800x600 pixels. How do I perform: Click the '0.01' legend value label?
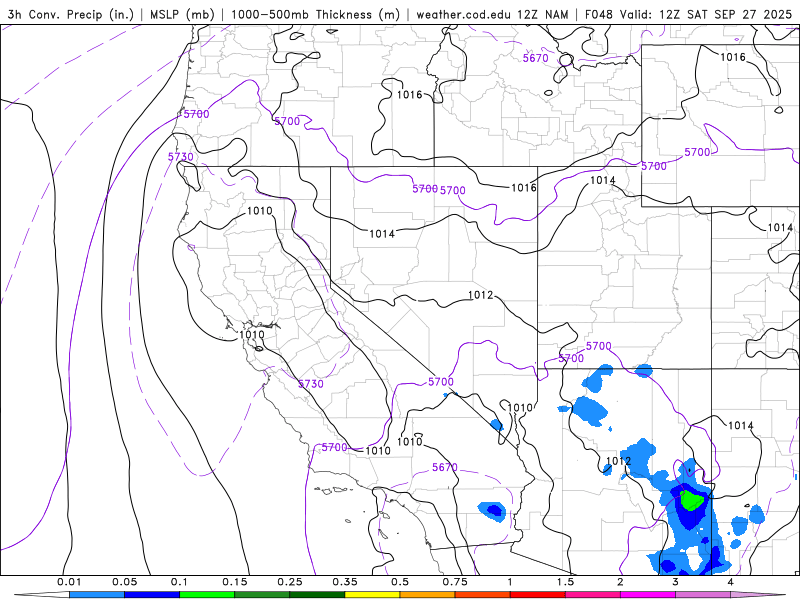[x=69, y=582]
